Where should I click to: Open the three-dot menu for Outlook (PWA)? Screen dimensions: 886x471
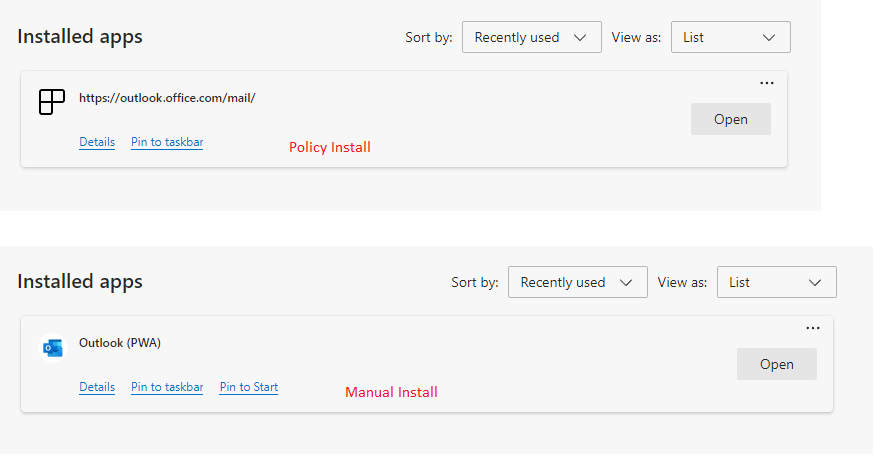coord(813,328)
